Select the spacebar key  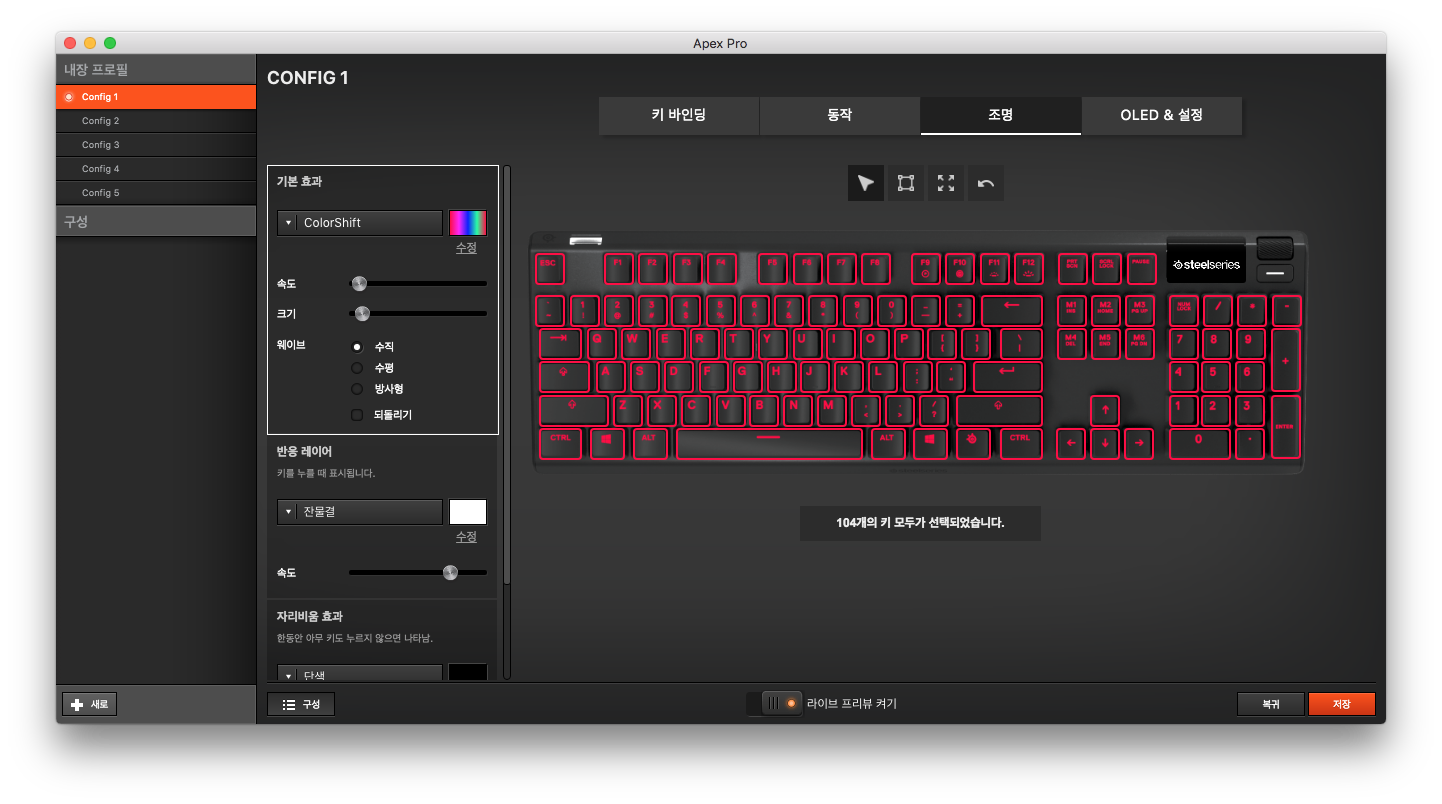(x=769, y=443)
